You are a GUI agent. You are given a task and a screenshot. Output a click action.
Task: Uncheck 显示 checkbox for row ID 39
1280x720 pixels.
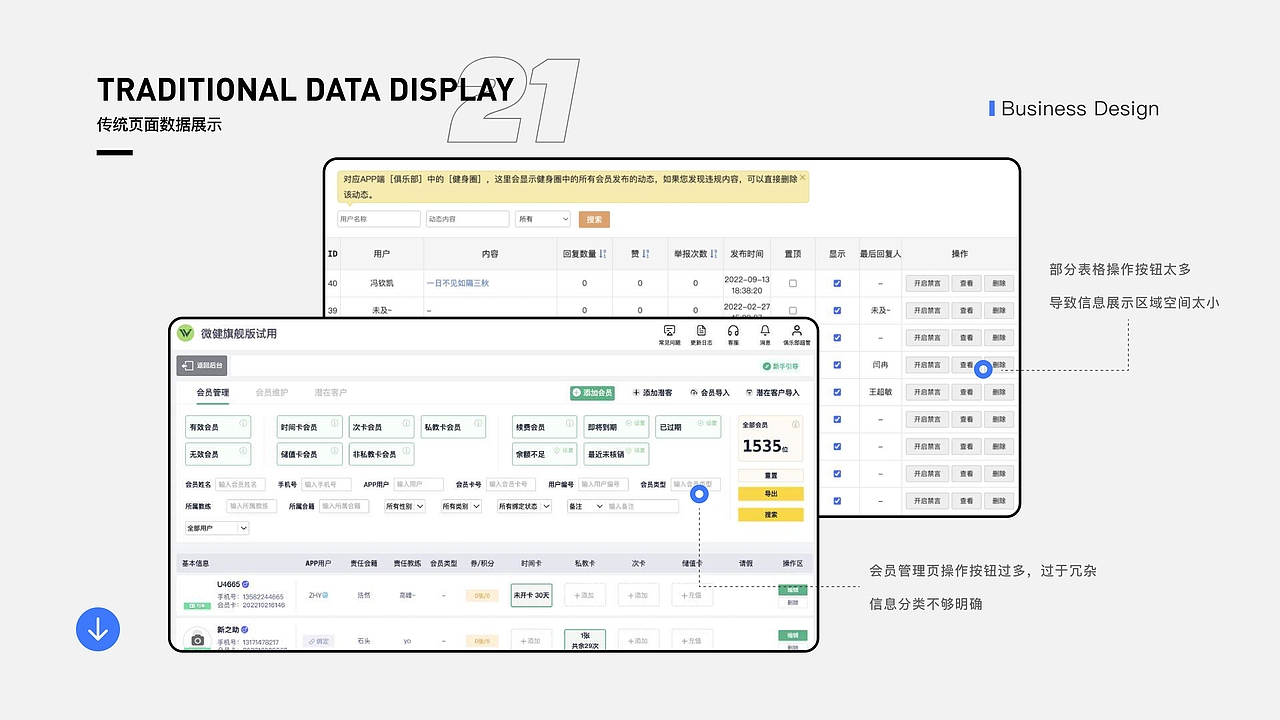(837, 310)
